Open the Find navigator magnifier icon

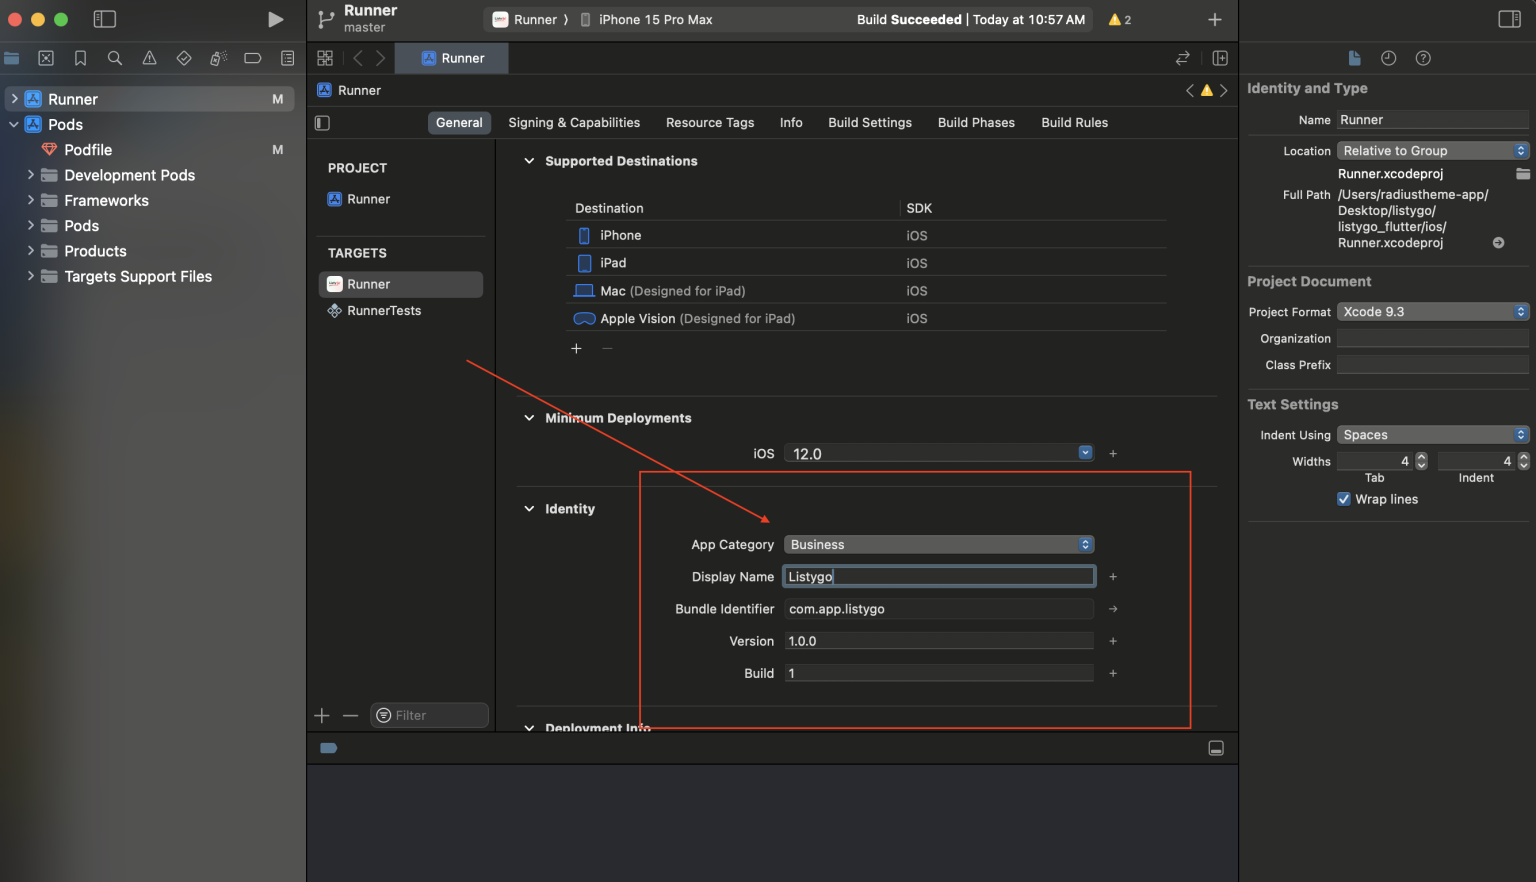coord(115,58)
